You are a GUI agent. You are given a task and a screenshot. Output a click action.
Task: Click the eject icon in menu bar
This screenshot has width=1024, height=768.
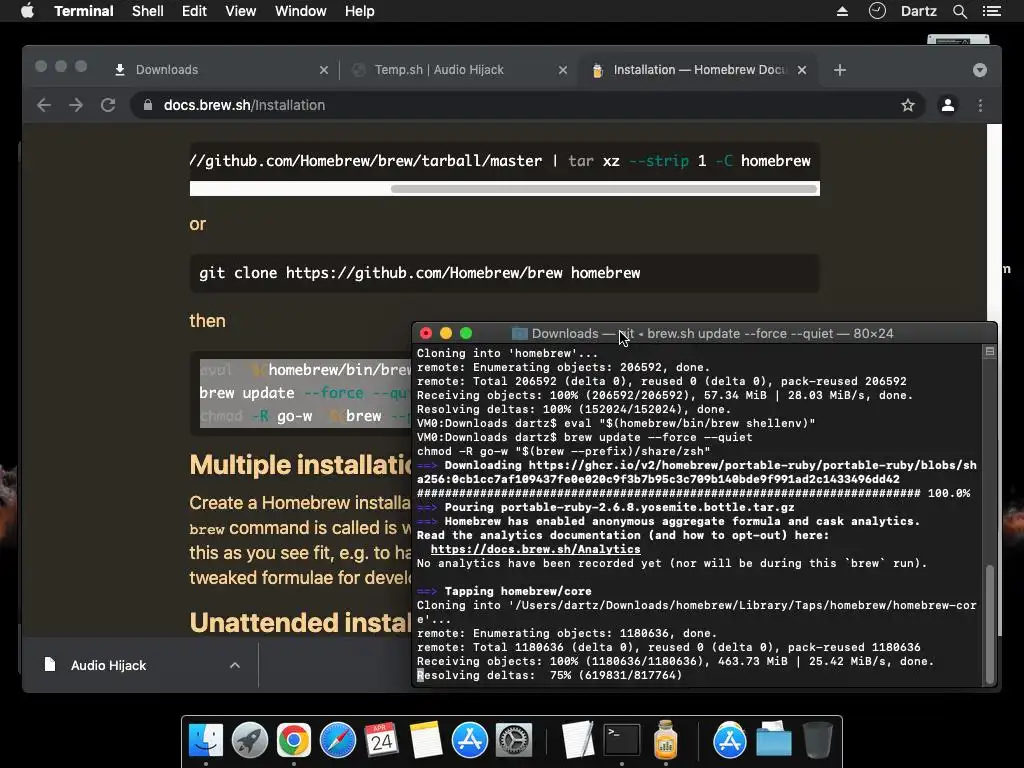click(x=842, y=11)
